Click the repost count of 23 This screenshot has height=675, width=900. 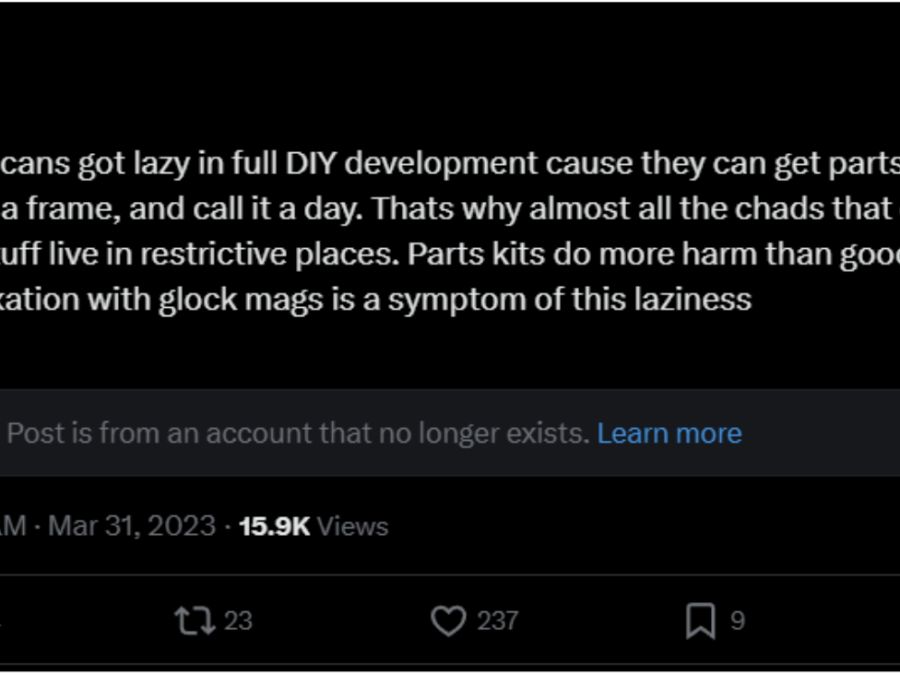click(x=238, y=620)
